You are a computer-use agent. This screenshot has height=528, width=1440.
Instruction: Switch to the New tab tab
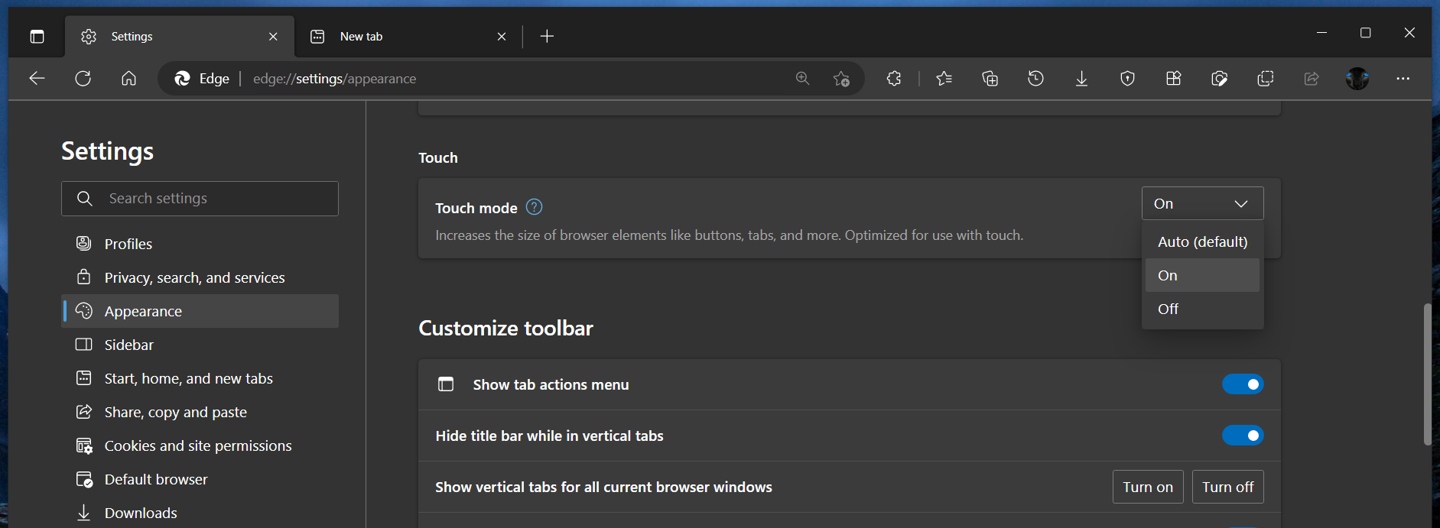coord(408,36)
